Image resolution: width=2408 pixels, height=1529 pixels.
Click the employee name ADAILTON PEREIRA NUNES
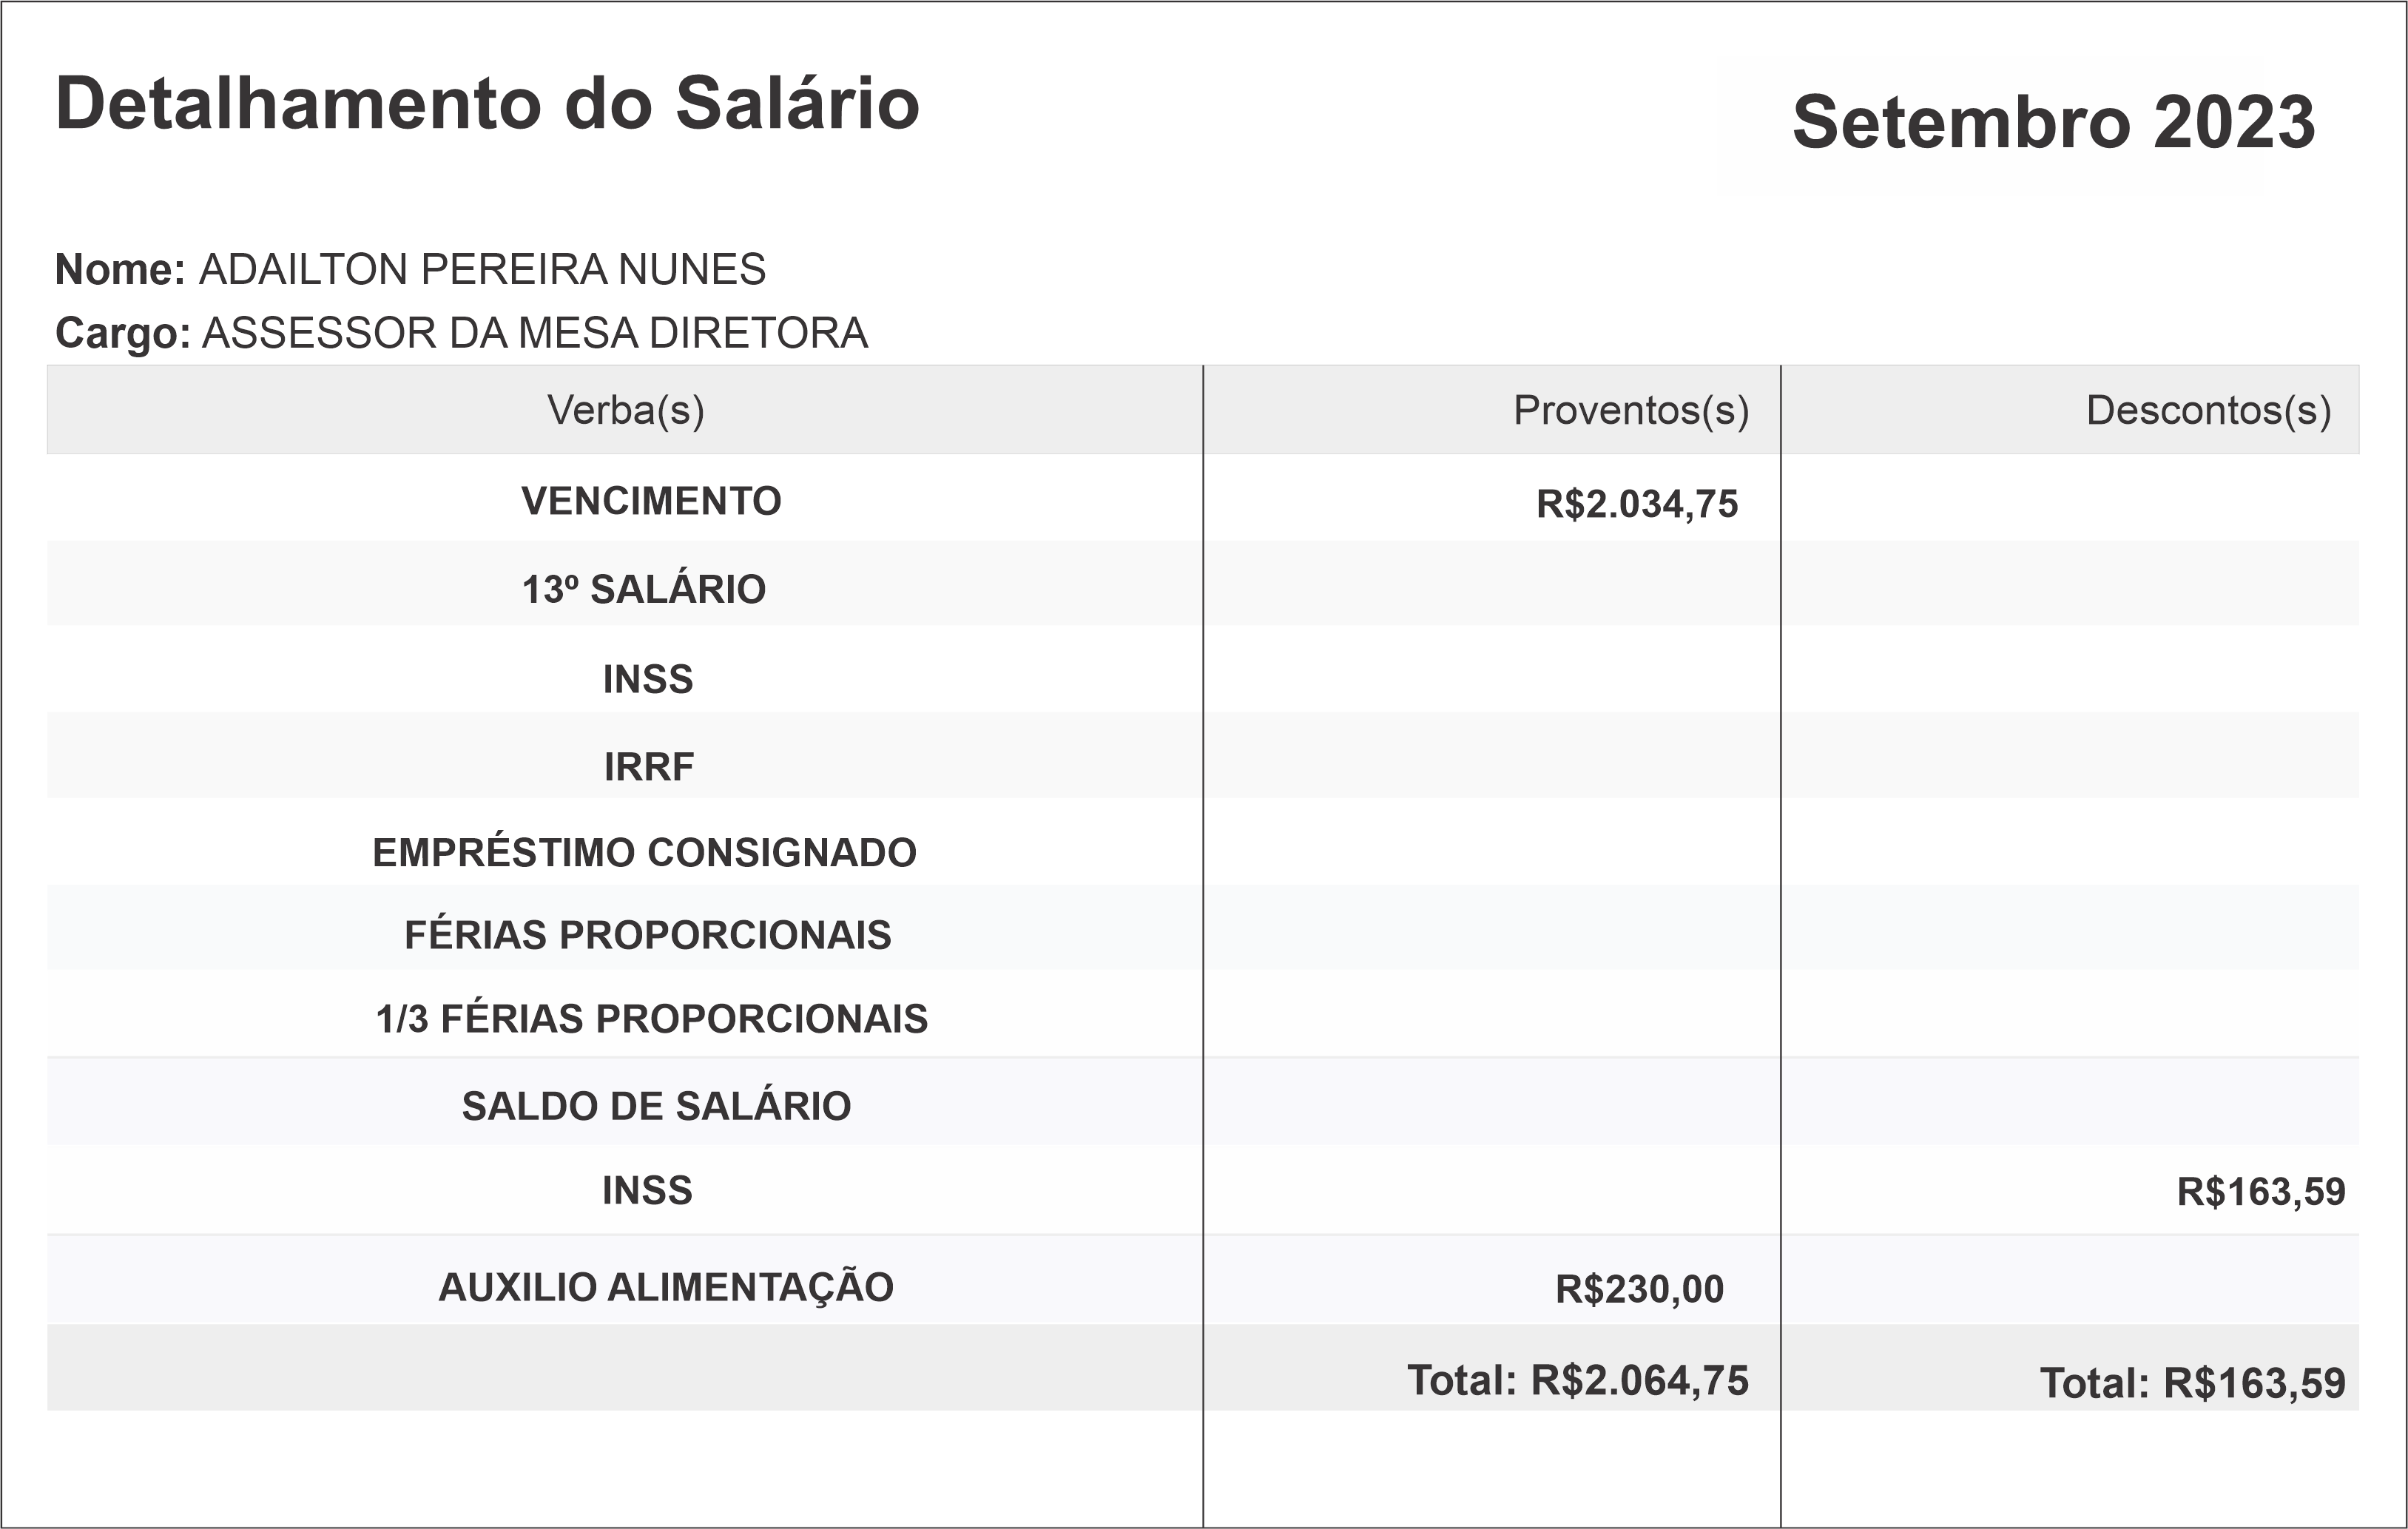tap(482, 270)
